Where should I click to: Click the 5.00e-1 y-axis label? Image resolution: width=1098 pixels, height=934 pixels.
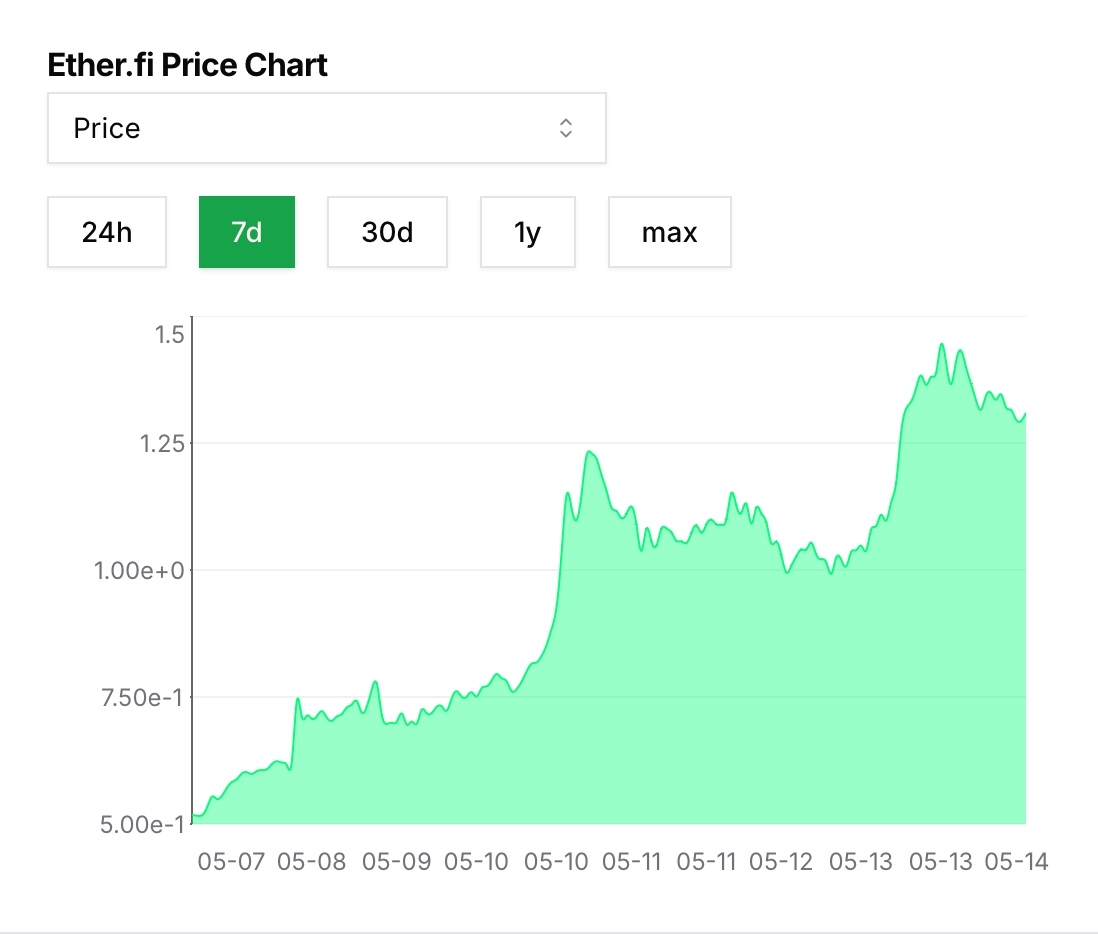pos(142,824)
